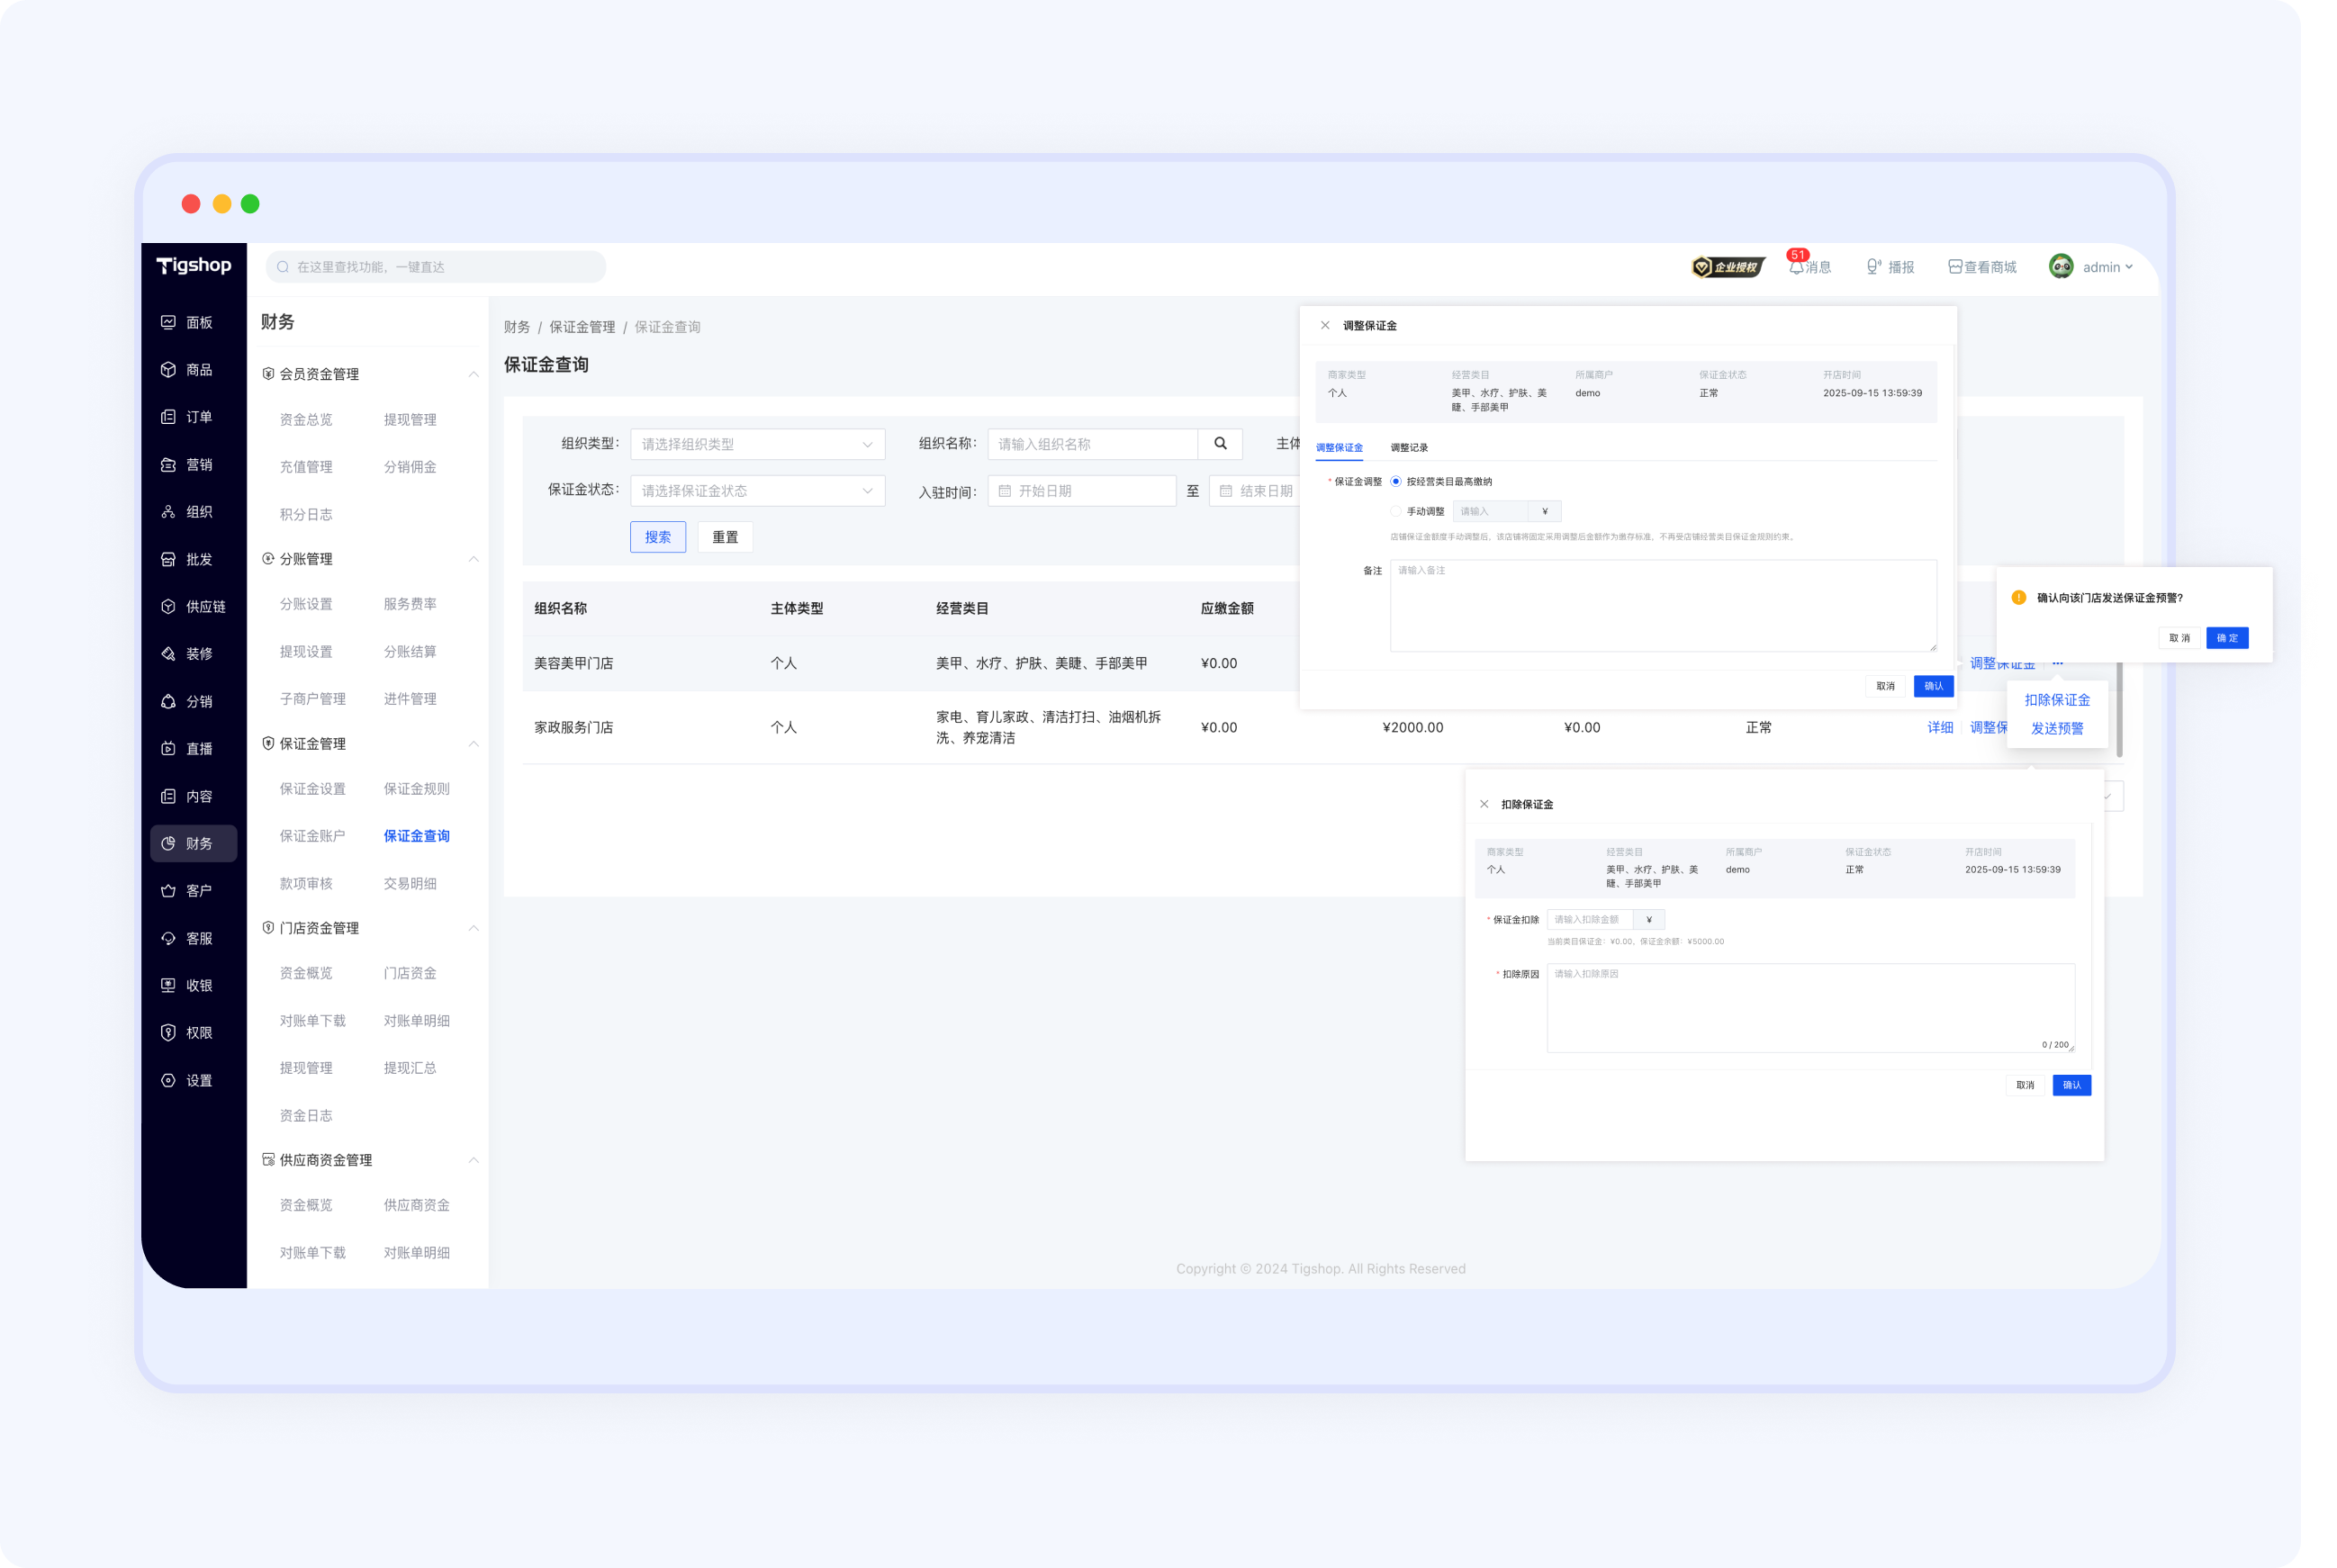Open the 客服 customer service sidebar icon

pyautogui.click(x=168, y=938)
